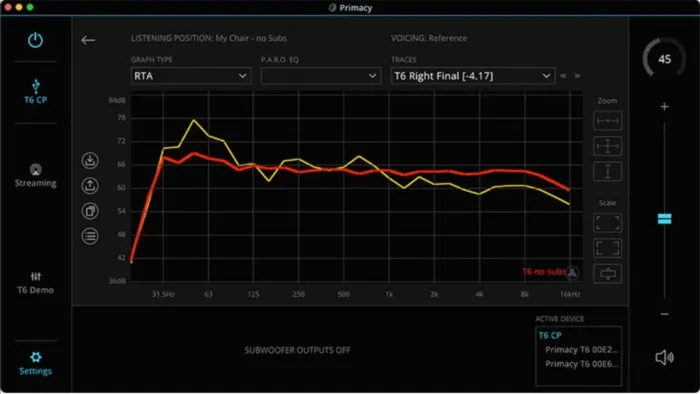This screenshot has width=700, height=394.
Task: Open the TRACES dropdown T6 Right Final
Action: point(473,76)
